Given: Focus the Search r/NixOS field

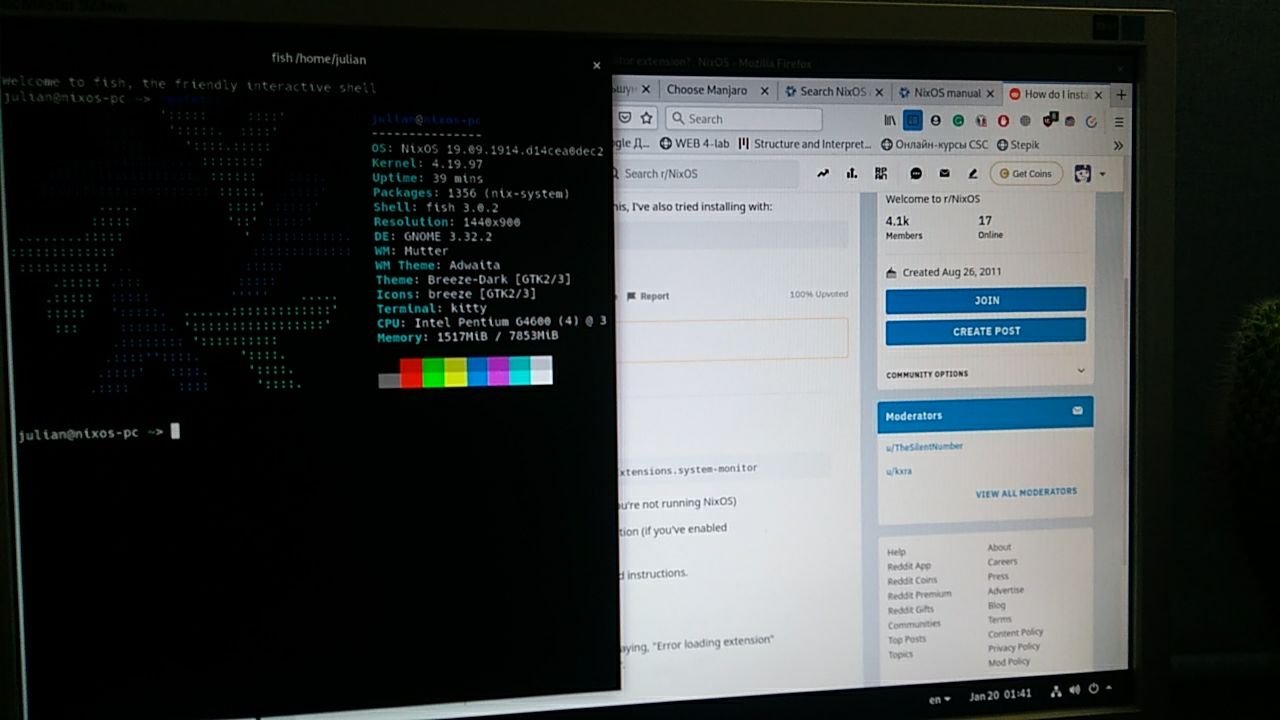Looking at the screenshot, I should (x=706, y=173).
